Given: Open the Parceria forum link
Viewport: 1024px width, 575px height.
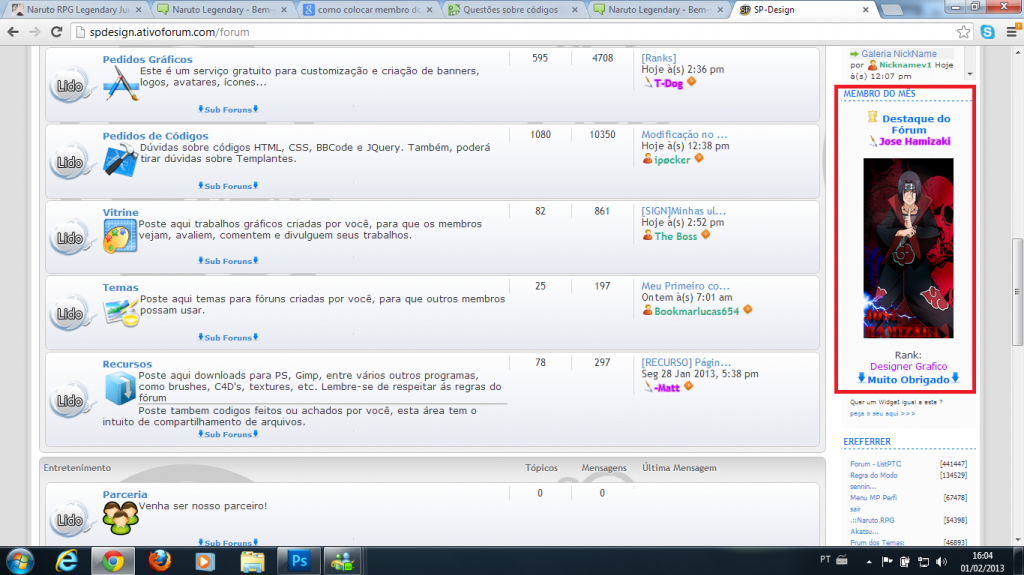Looking at the screenshot, I should [125, 495].
